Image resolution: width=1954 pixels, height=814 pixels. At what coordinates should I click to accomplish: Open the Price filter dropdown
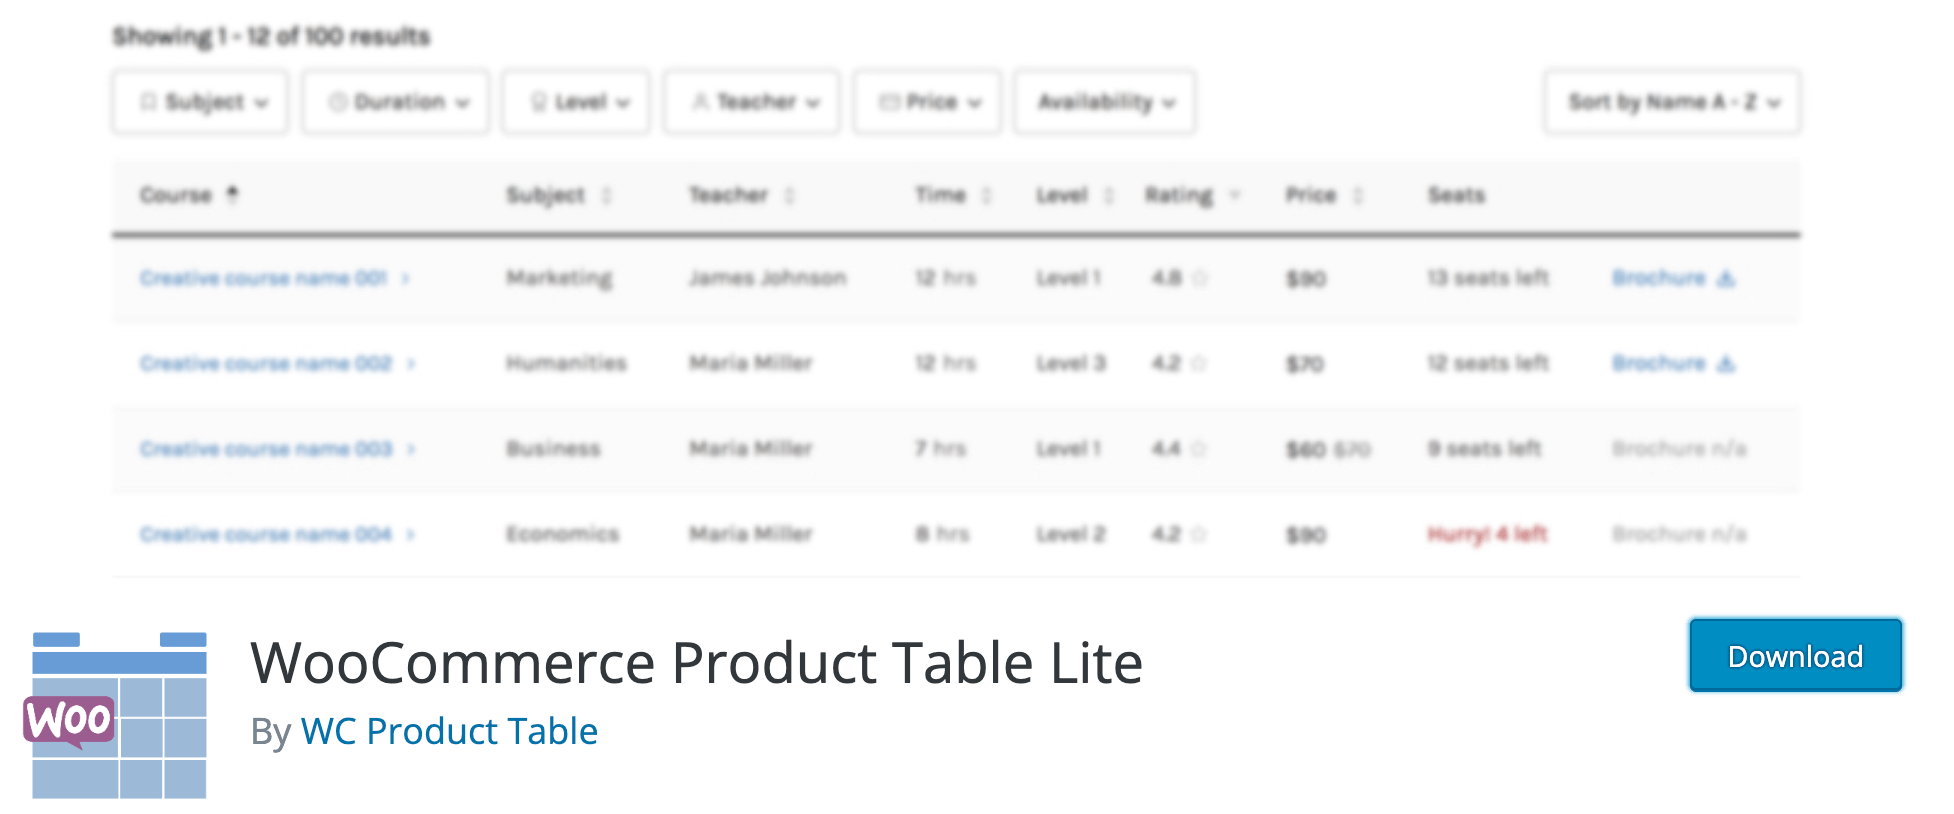point(927,102)
